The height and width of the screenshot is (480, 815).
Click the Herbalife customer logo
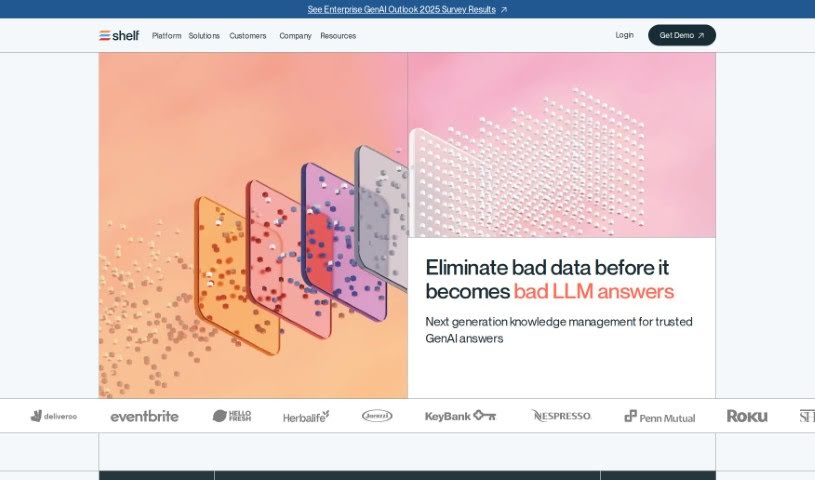pos(306,417)
